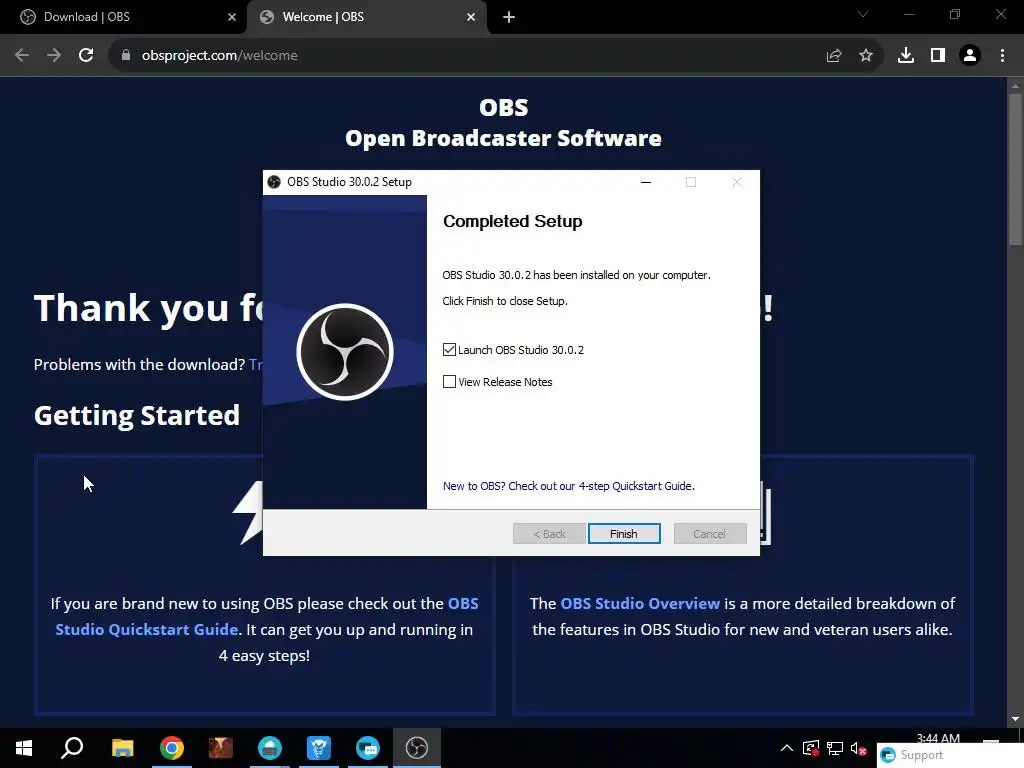Click the Support widget button
The image size is (1024, 768).
[x=950, y=755]
